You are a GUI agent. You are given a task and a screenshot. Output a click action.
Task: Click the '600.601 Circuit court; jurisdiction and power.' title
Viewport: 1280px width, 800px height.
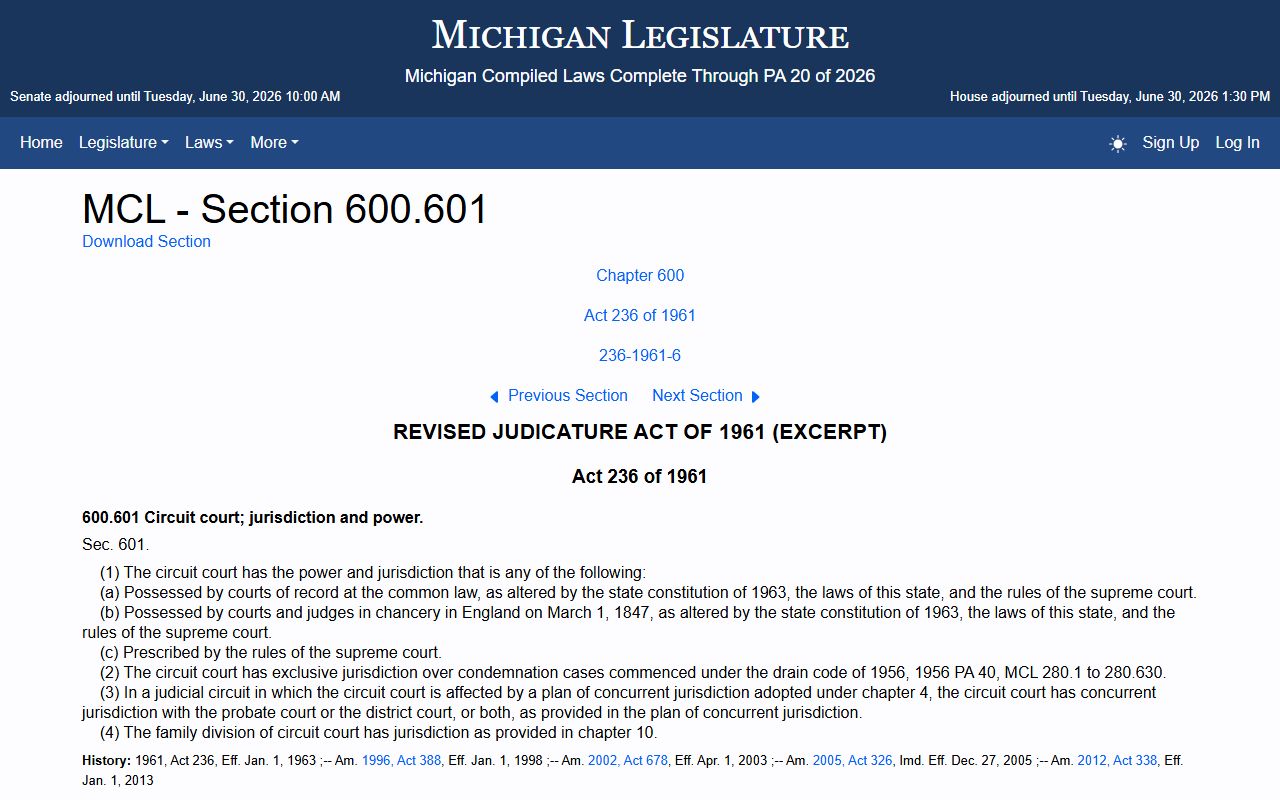click(x=253, y=518)
